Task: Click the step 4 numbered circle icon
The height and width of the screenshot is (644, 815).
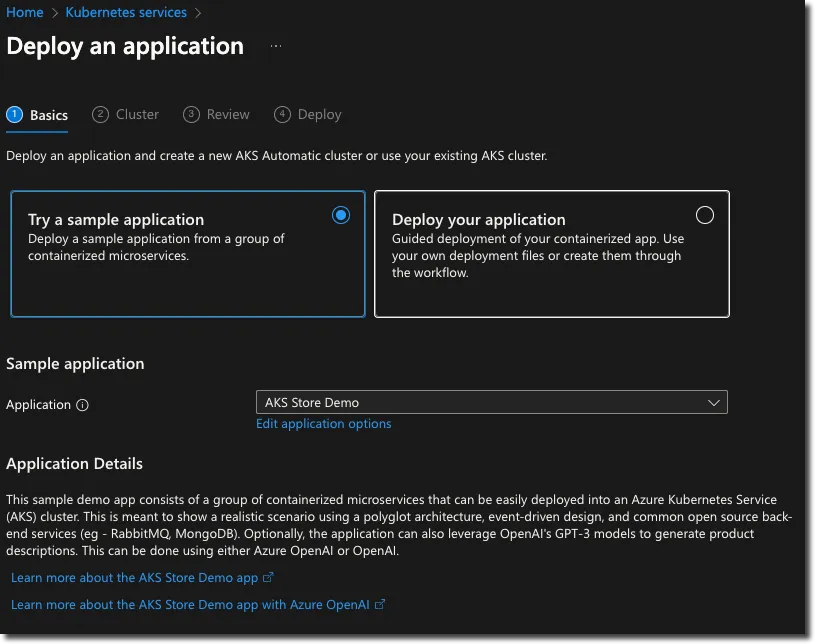Action: point(282,114)
